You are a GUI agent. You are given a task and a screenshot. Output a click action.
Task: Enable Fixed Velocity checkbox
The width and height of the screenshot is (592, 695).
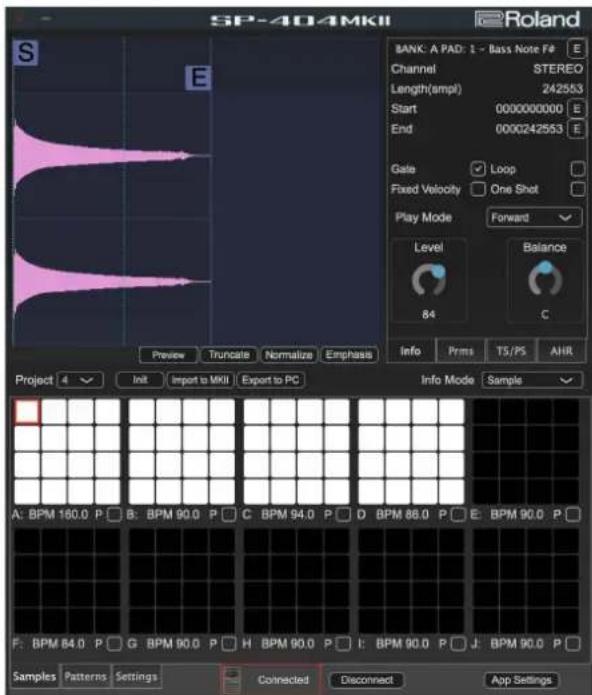(x=478, y=189)
